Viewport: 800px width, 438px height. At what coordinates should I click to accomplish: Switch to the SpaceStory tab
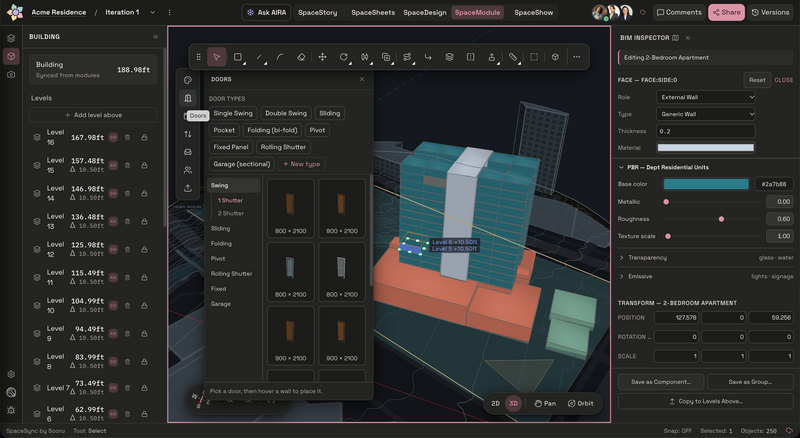(317, 12)
